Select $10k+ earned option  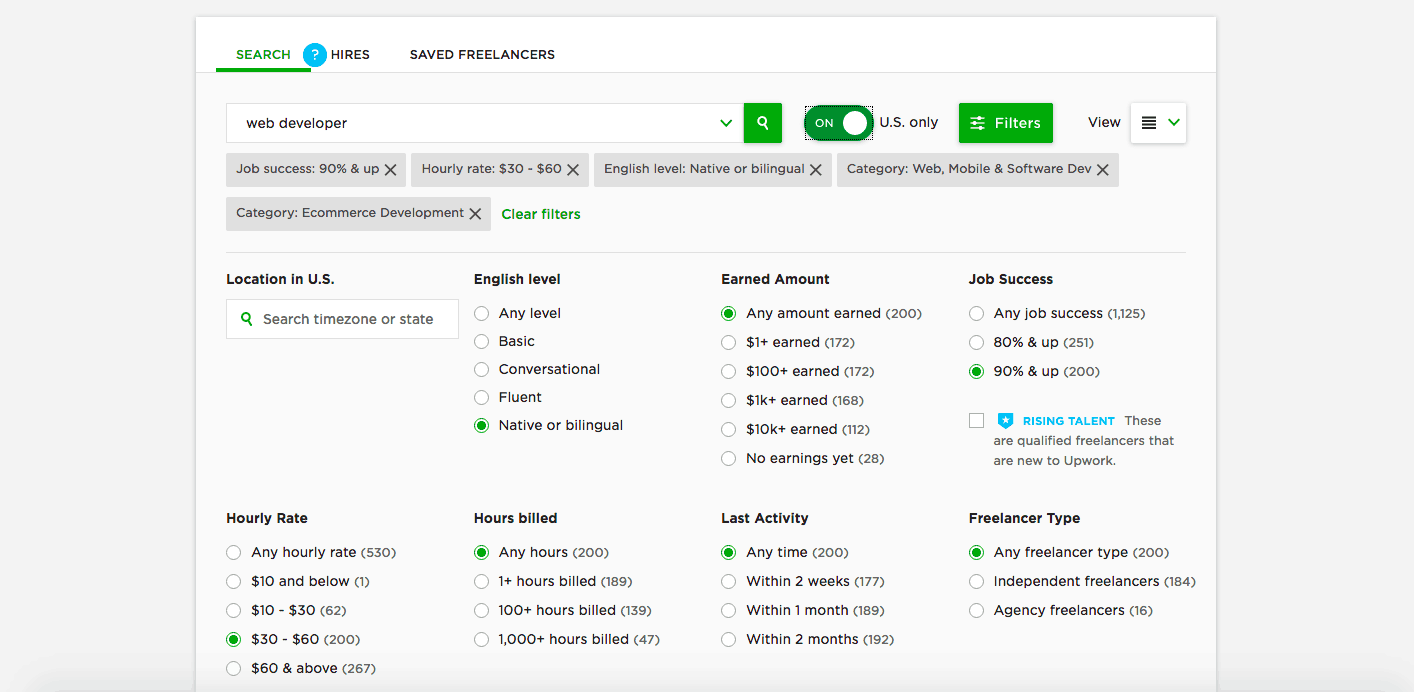[729, 429]
